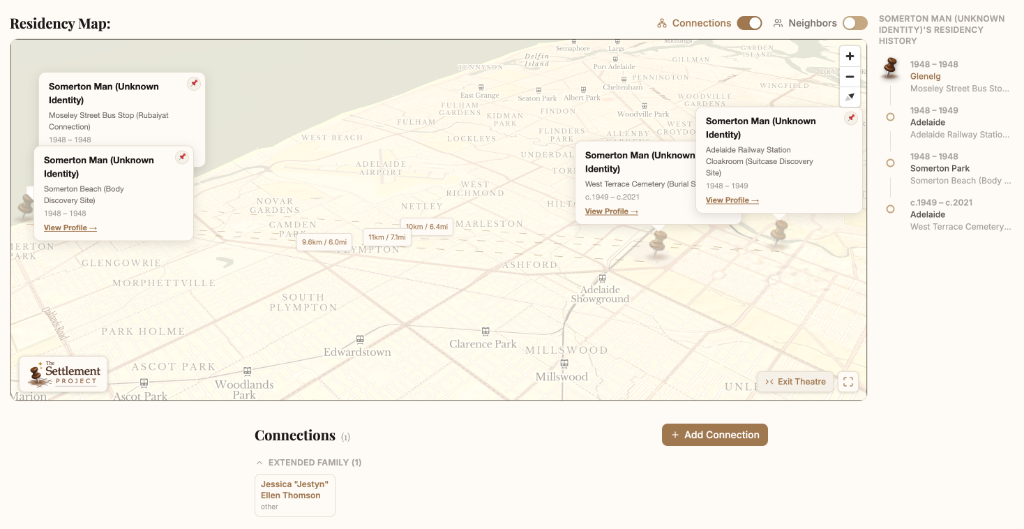Click the Connections section heading

(295, 436)
